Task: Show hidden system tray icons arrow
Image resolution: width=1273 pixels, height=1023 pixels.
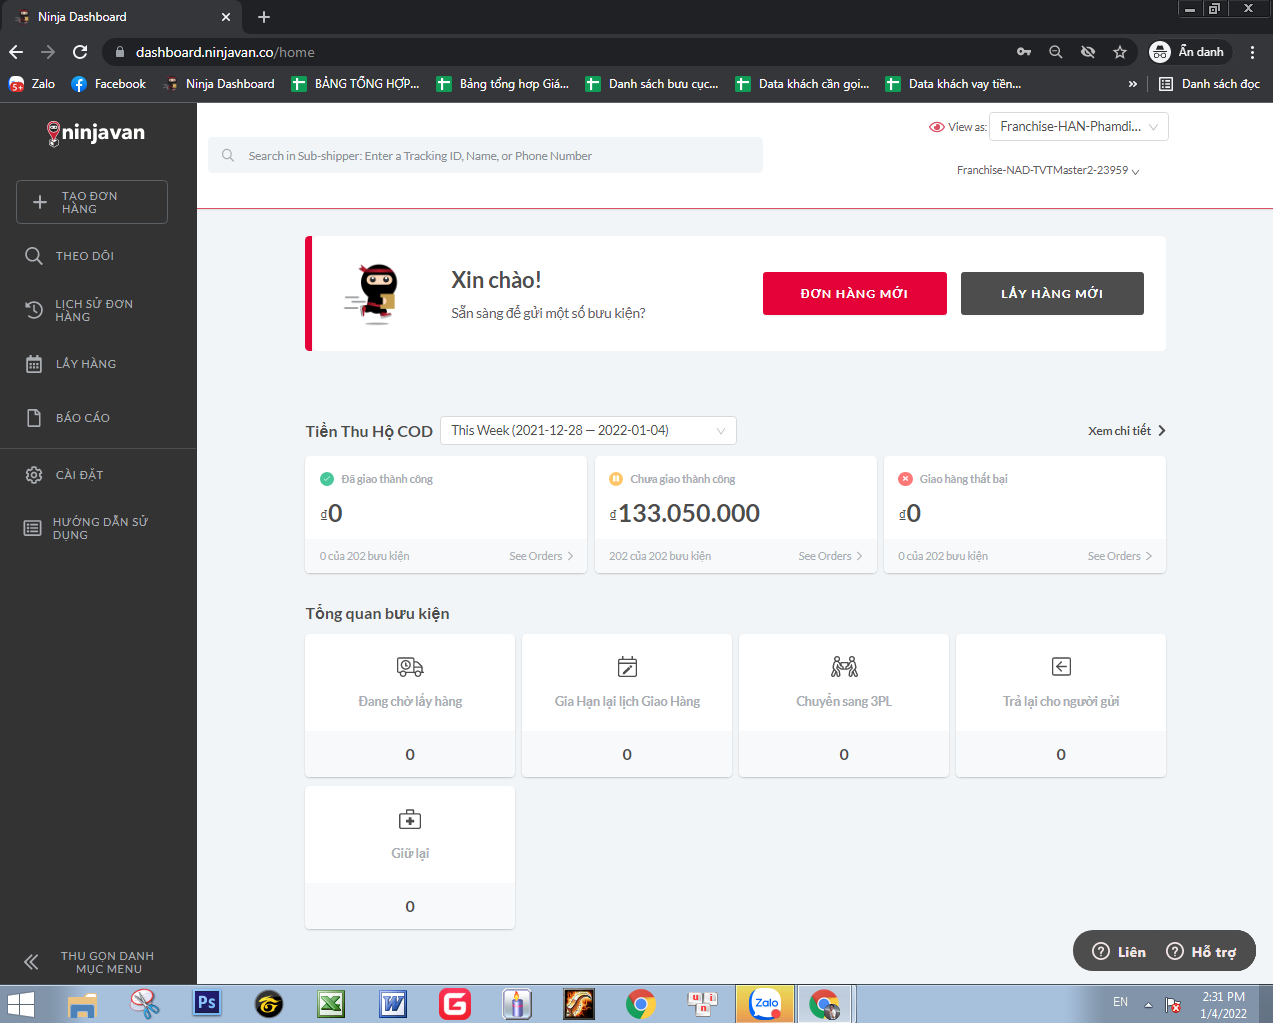Action: [1148, 1004]
